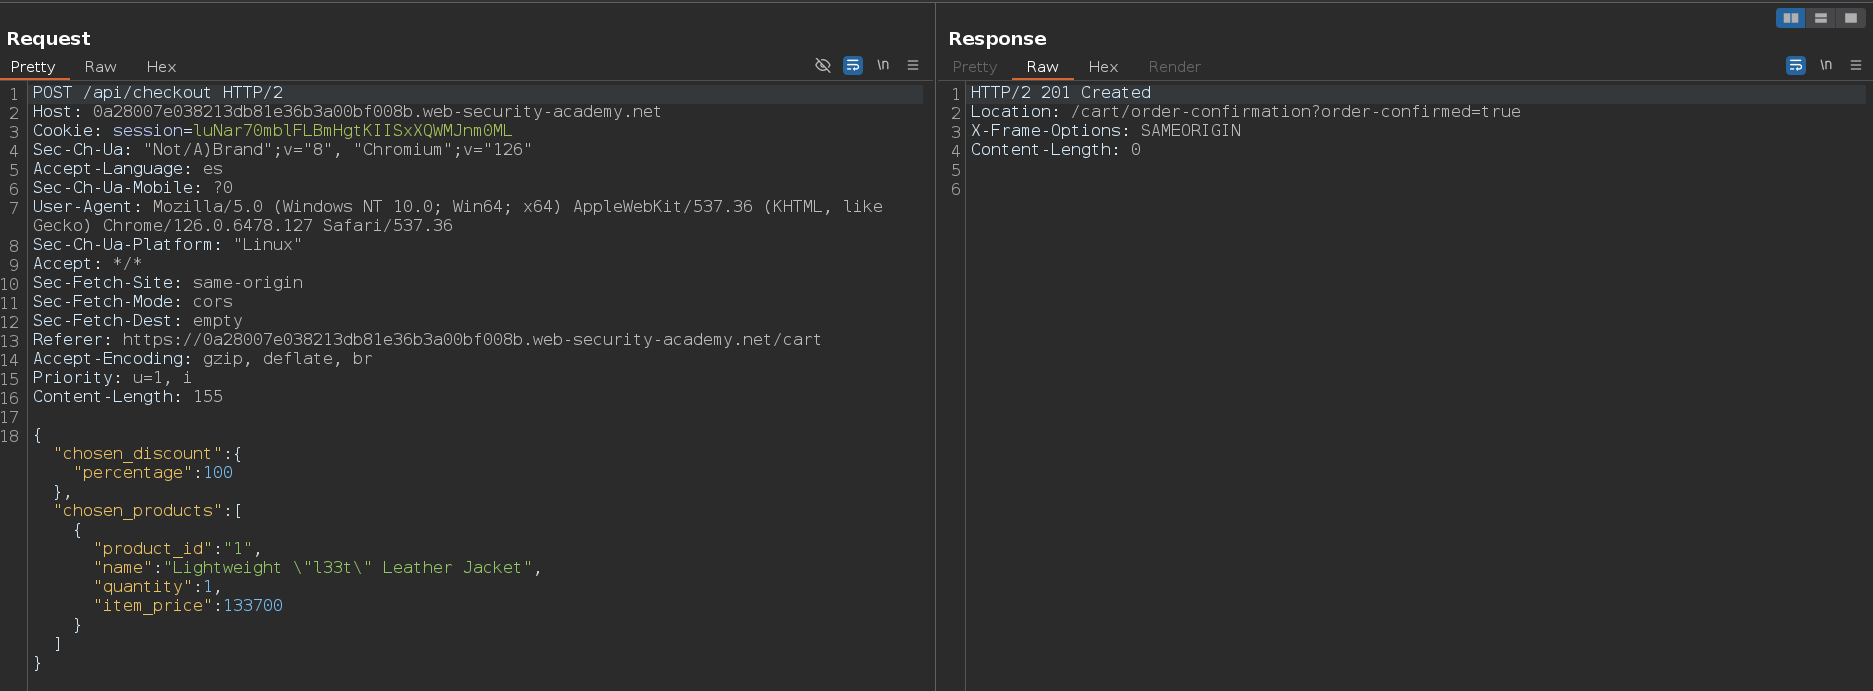Image resolution: width=1873 pixels, height=691 pixels.
Task: Click the Request panel heading
Action: coord(49,39)
